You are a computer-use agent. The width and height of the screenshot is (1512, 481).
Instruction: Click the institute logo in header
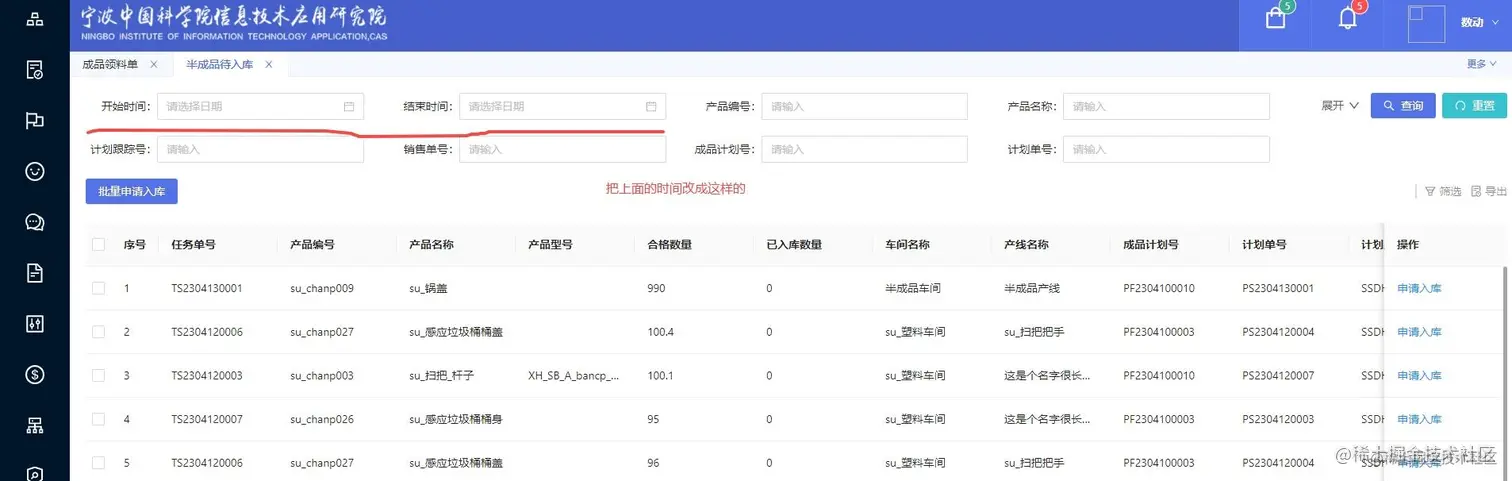[x=234, y=23]
